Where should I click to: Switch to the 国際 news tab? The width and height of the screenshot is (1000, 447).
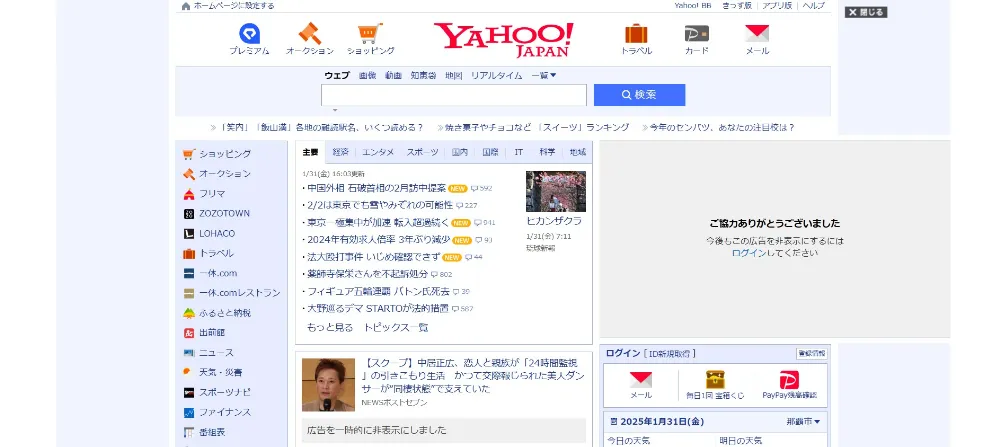[x=490, y=152]
